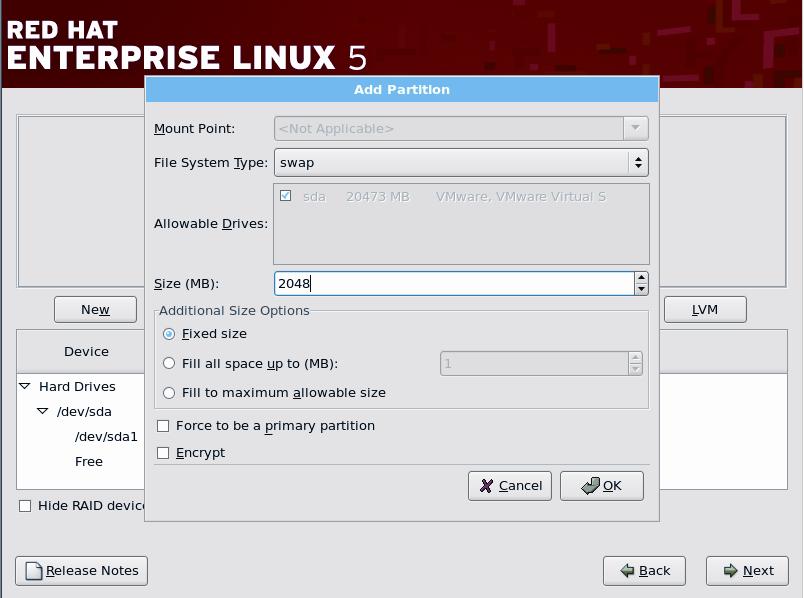Choose Fill all space up to (MB)
Viewport: 804px width, 598px height.
coord(169,363)
